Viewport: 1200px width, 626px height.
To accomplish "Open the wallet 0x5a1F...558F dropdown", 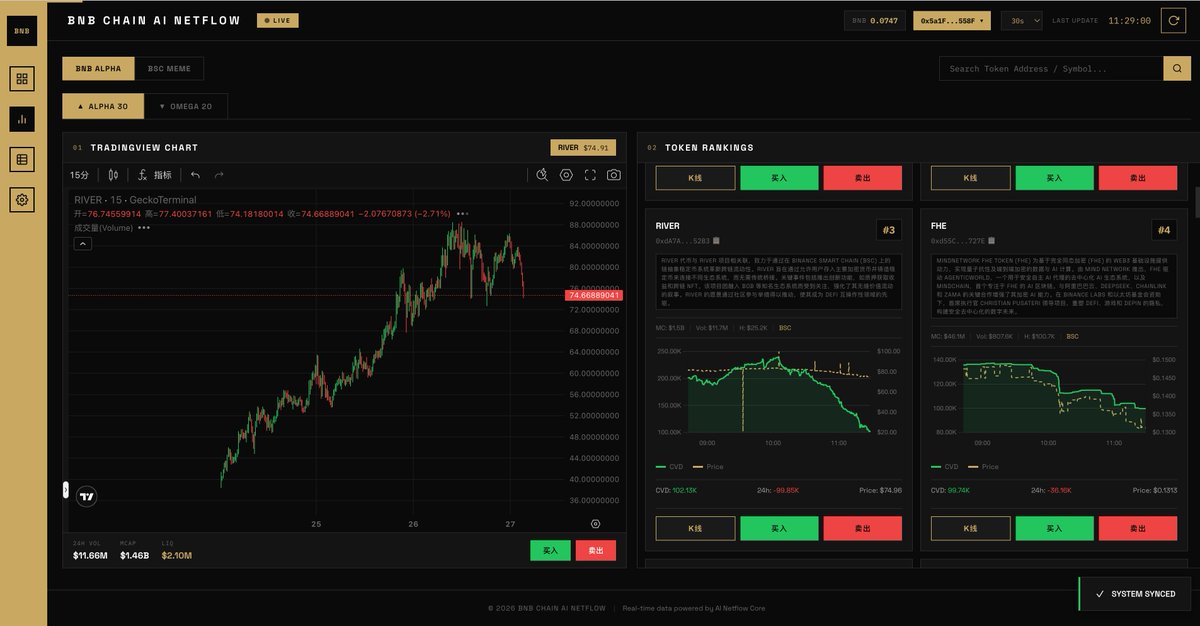I will coord(952,20).
